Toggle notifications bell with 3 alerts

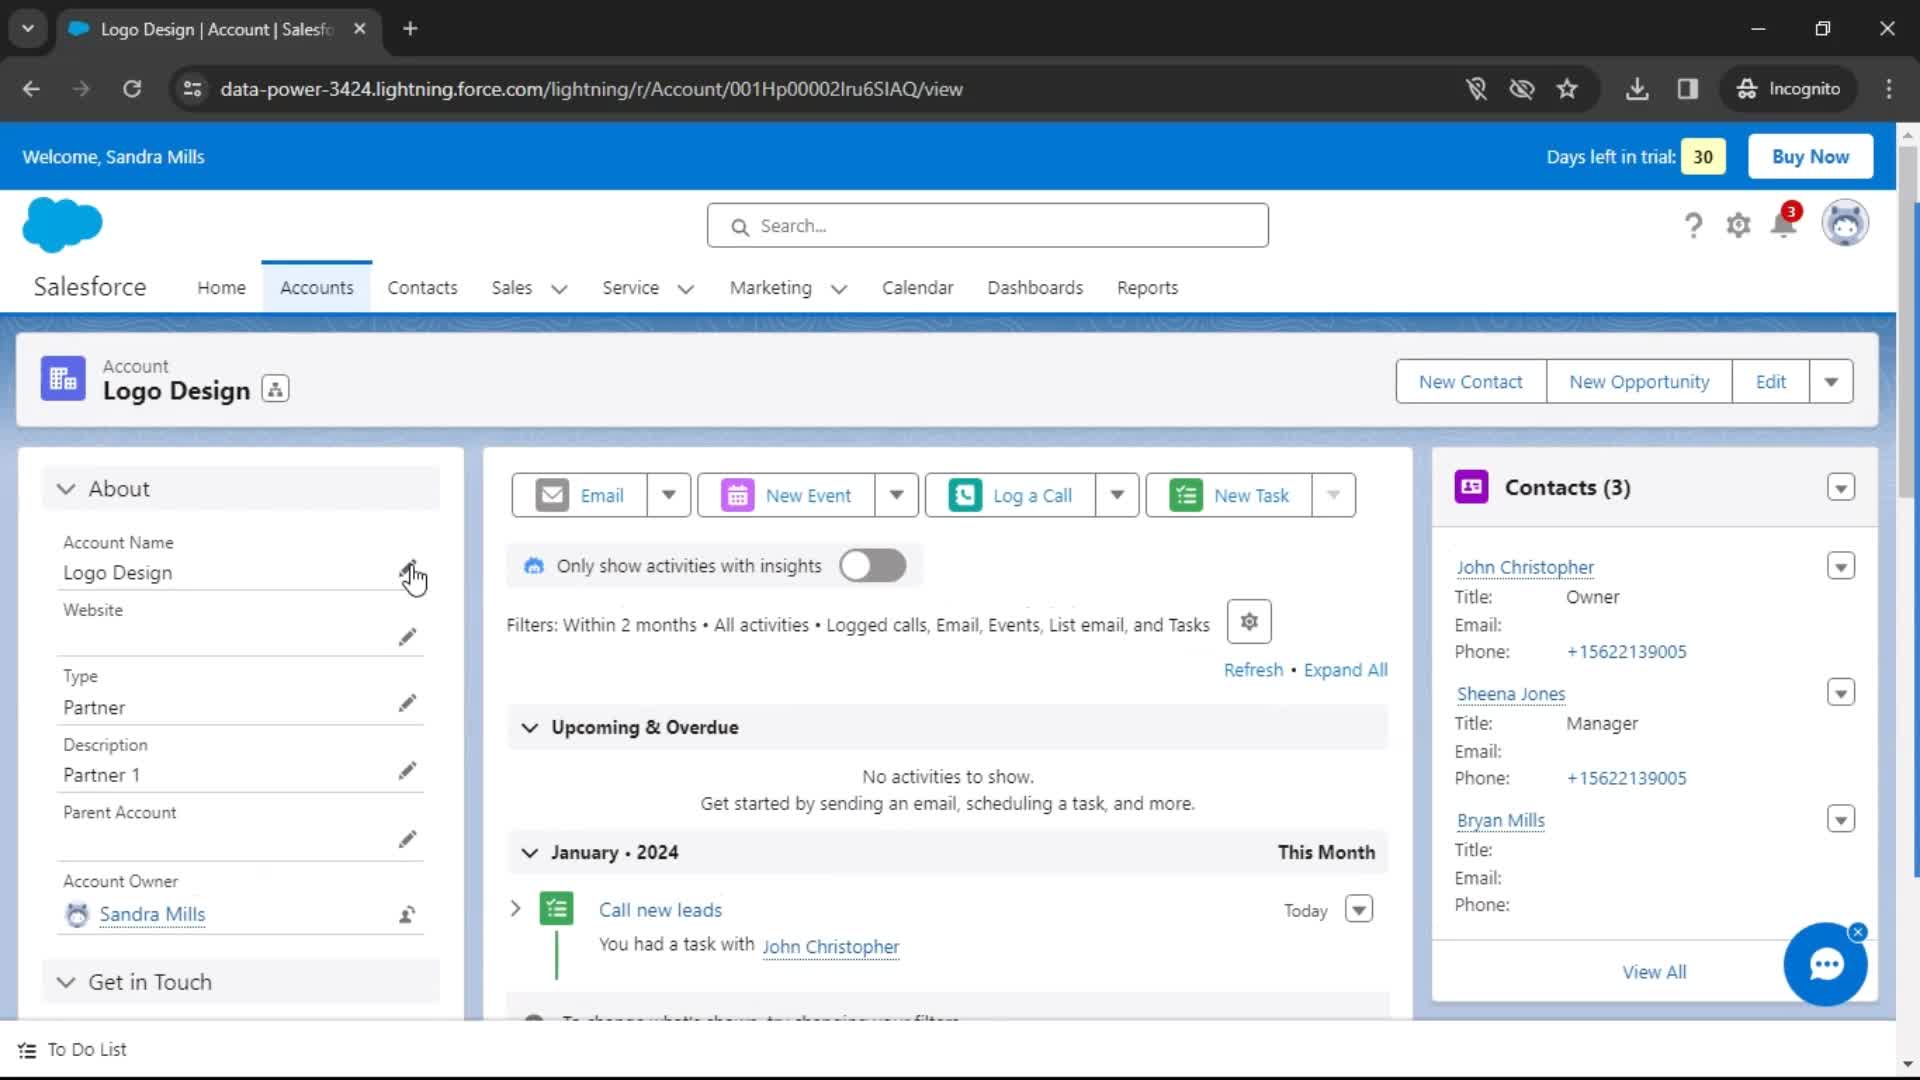(x=1786, y=225)
